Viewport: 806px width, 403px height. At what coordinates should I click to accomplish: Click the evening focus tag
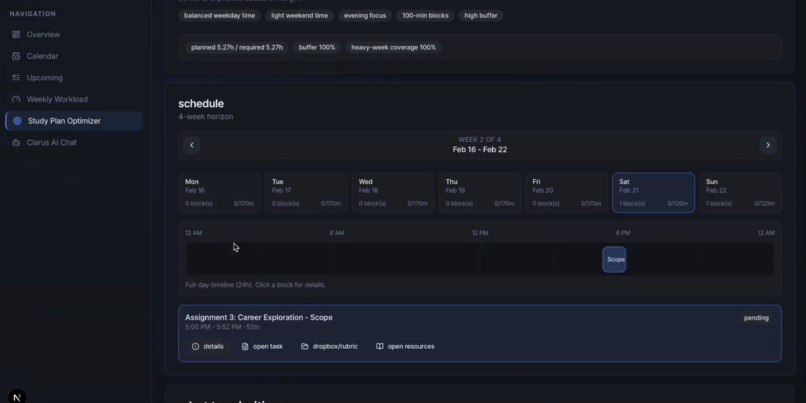click(365, 15)
